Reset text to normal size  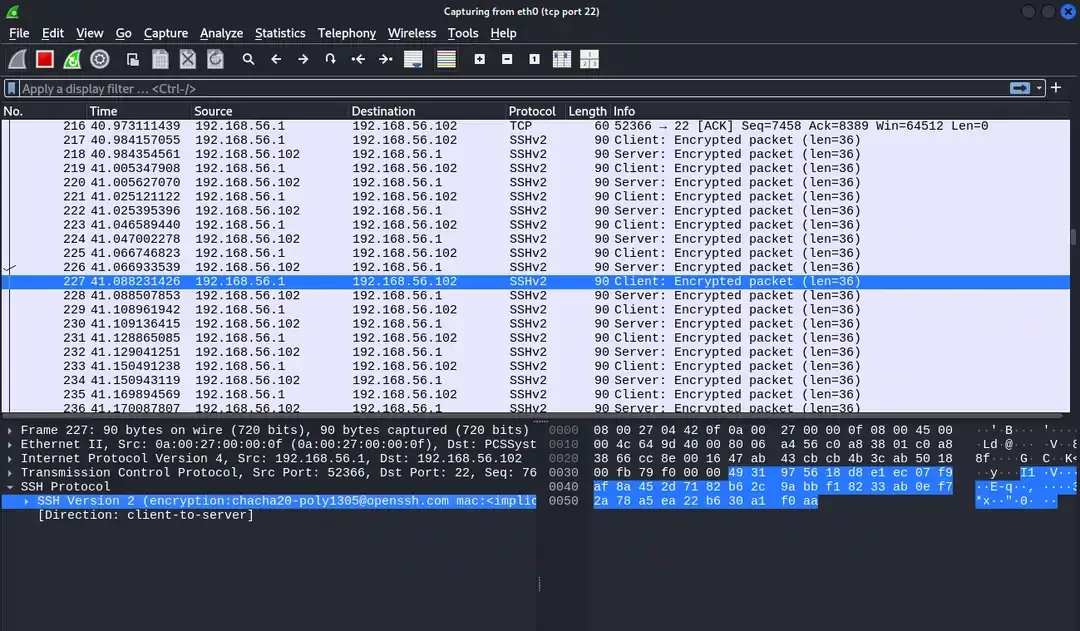pyautogui.click(x=534, y=59)
